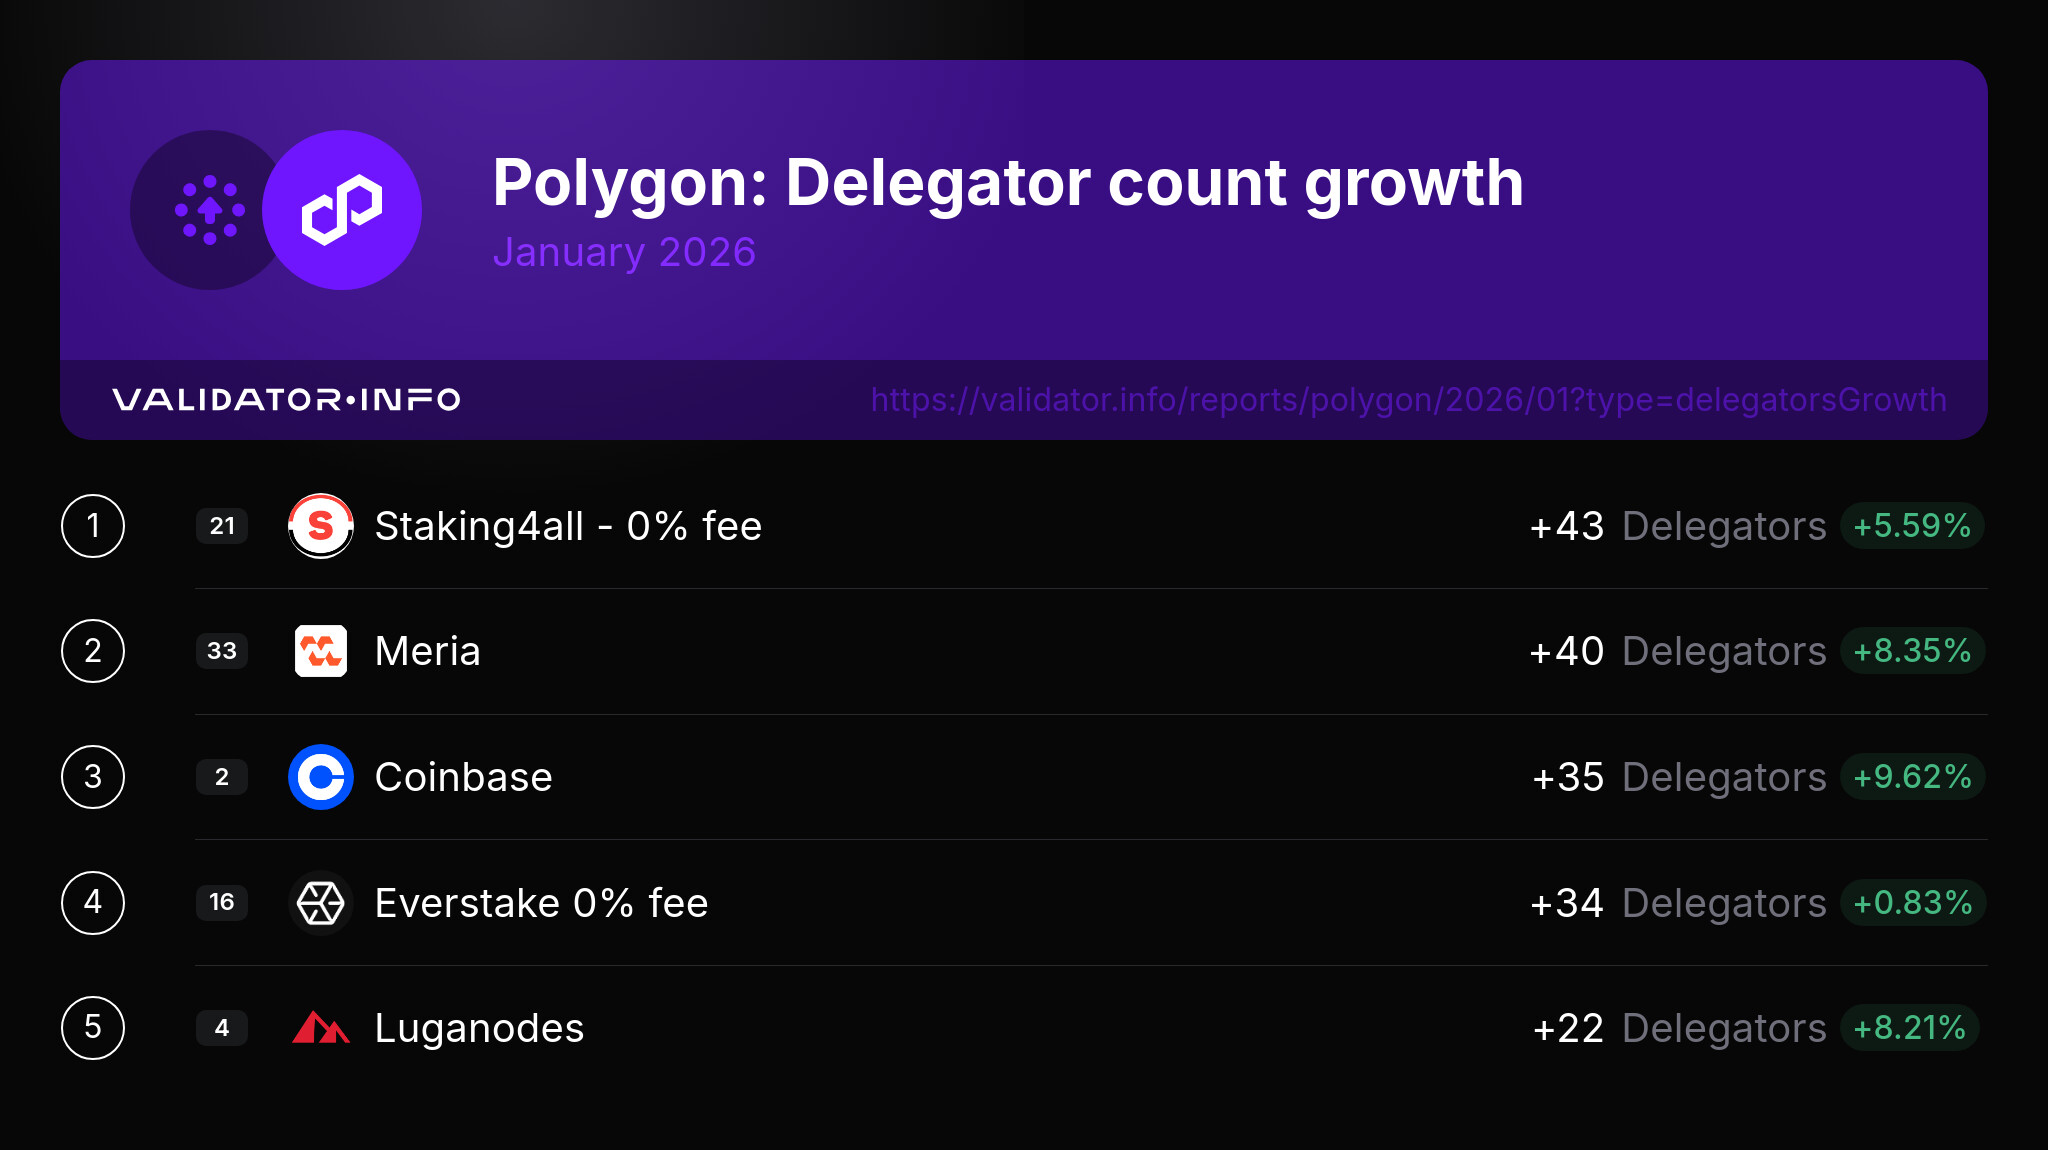Open the validator.info delegatorsGrowth report link

click(x=1408, y=400)
